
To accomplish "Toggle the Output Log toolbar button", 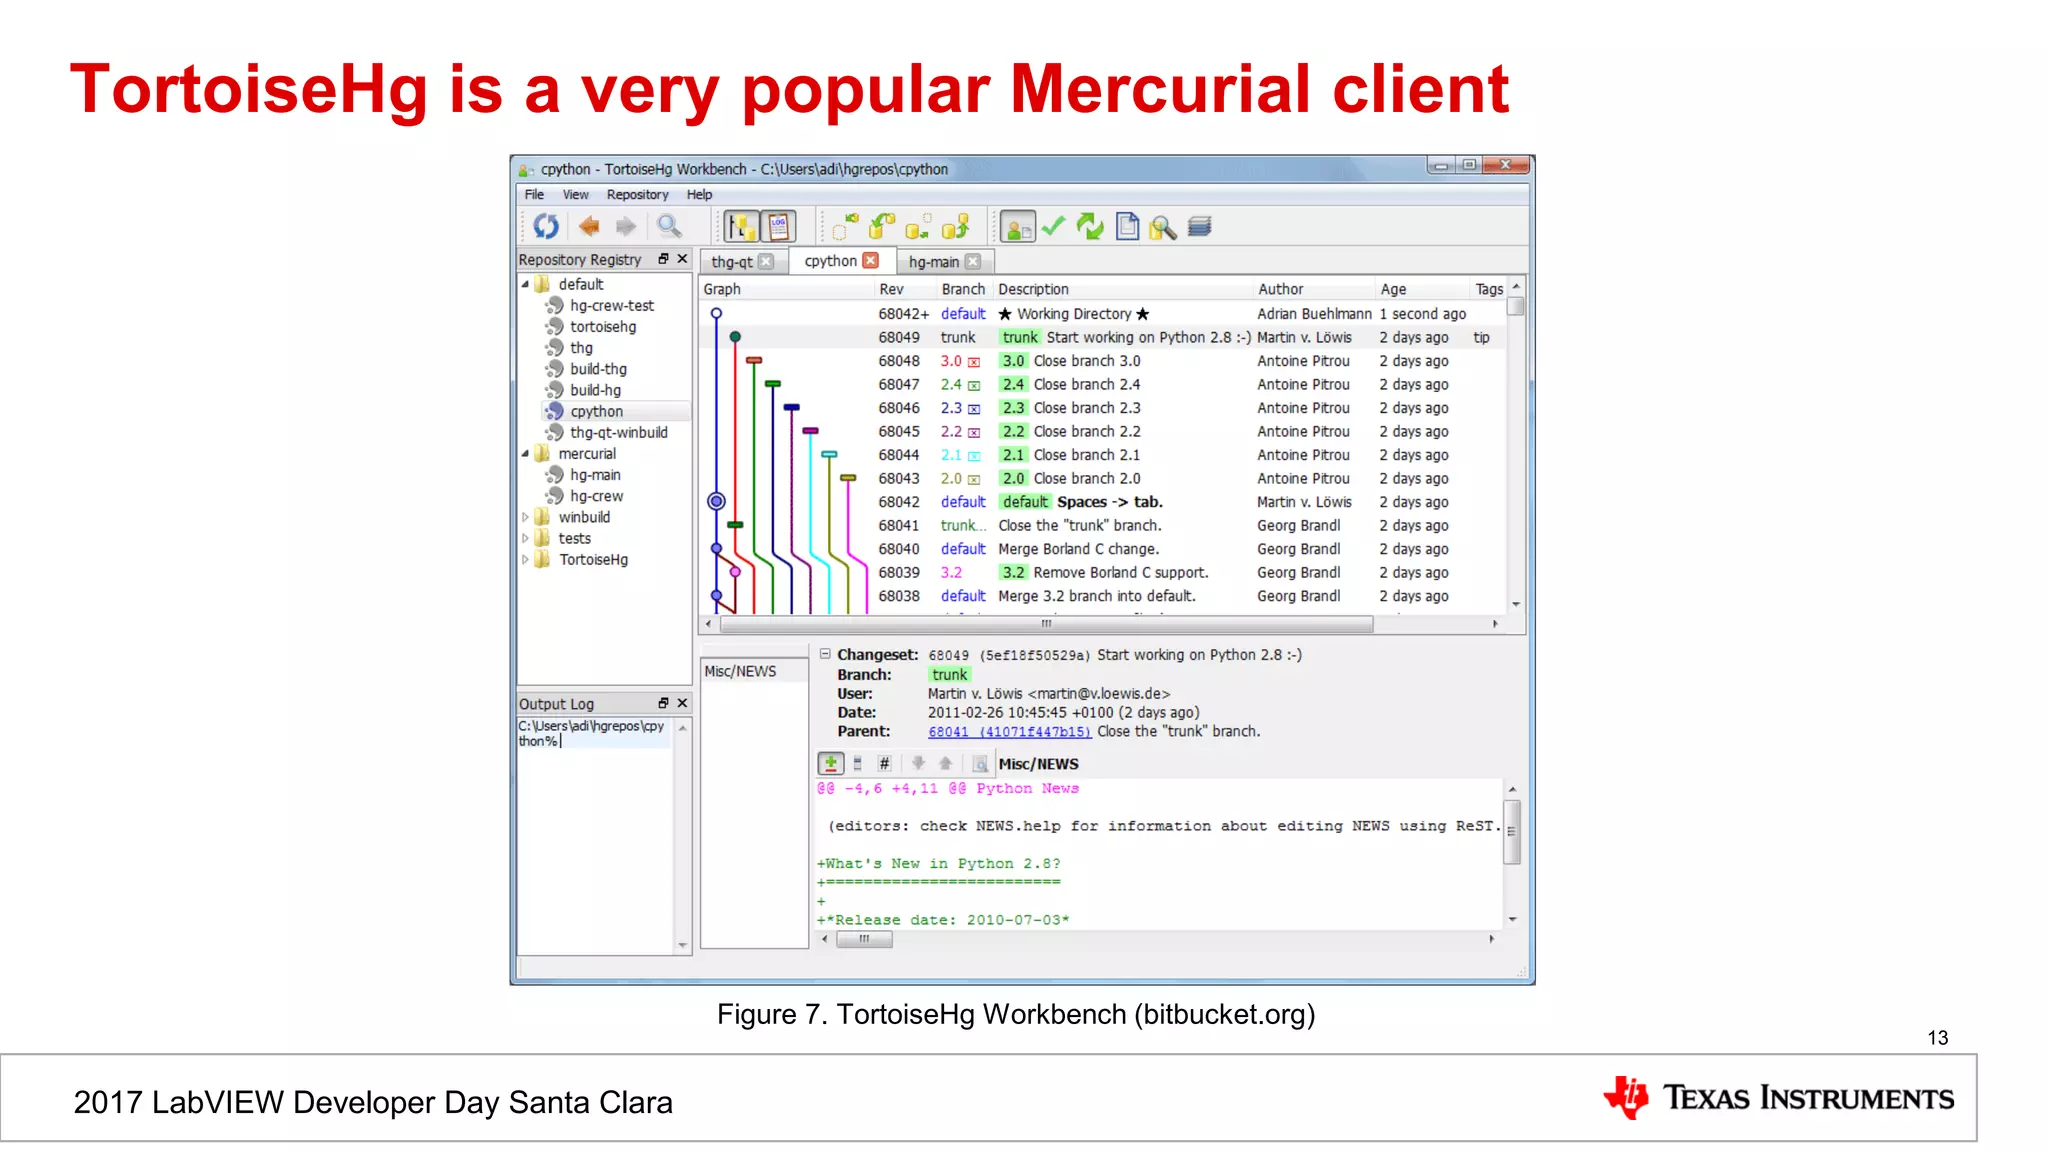I will click(x=778, y=227).
